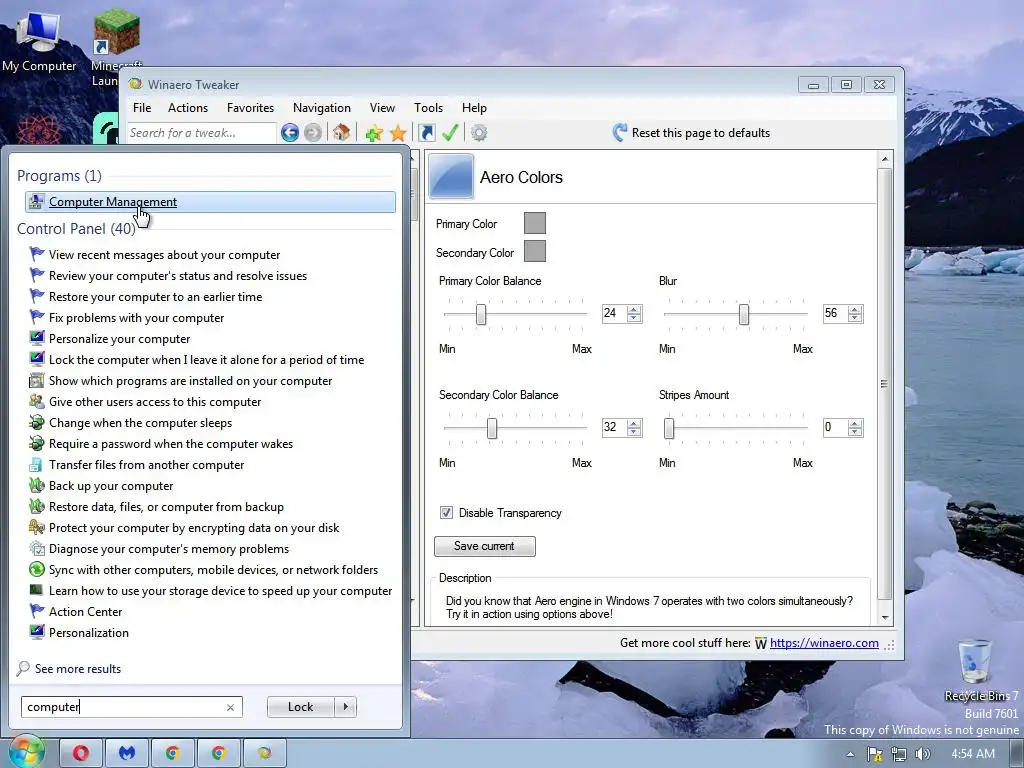Click the Stripes Amount slider thumb
The height and width of the screenshot is (768, 1024).
pos(669,428)
